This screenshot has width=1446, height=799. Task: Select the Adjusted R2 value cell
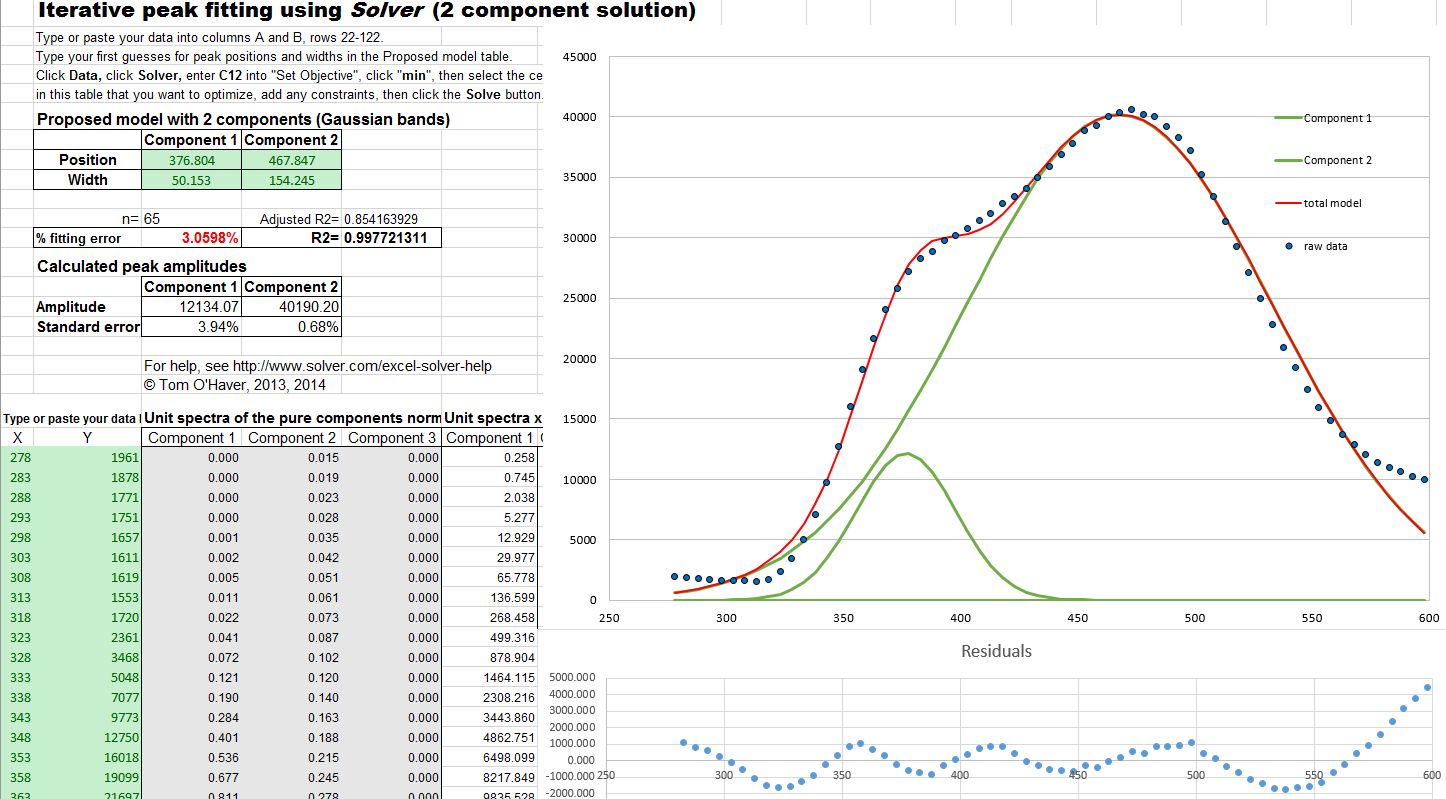[380, 218]
